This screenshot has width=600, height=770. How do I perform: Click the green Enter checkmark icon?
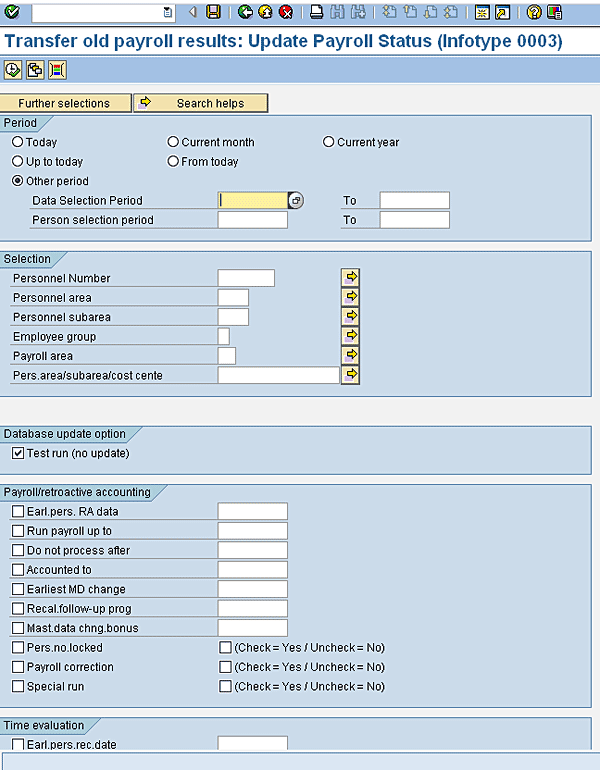[x=13, y=12]
